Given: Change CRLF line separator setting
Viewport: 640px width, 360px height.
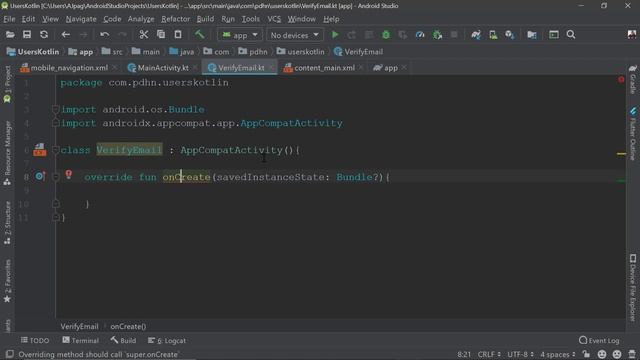Looking at the screenshot, I should 489,354.
